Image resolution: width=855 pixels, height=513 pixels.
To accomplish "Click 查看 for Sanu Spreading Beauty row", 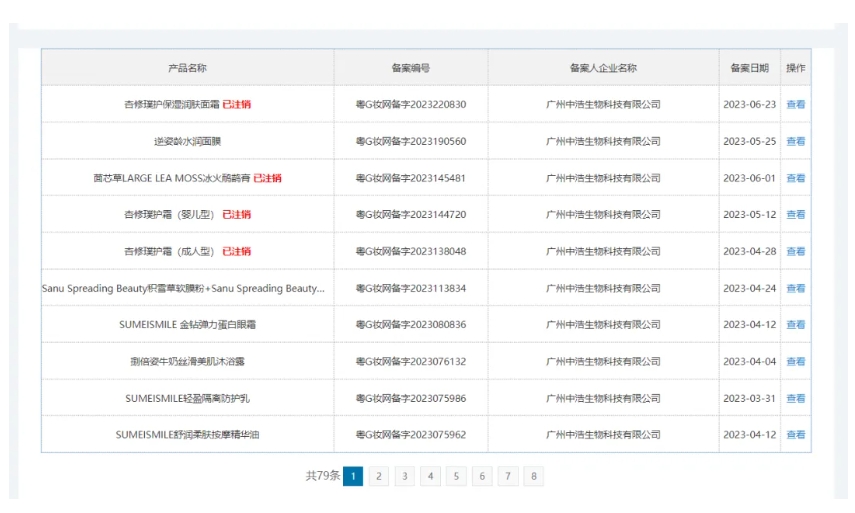I will (x=796, y=288).
